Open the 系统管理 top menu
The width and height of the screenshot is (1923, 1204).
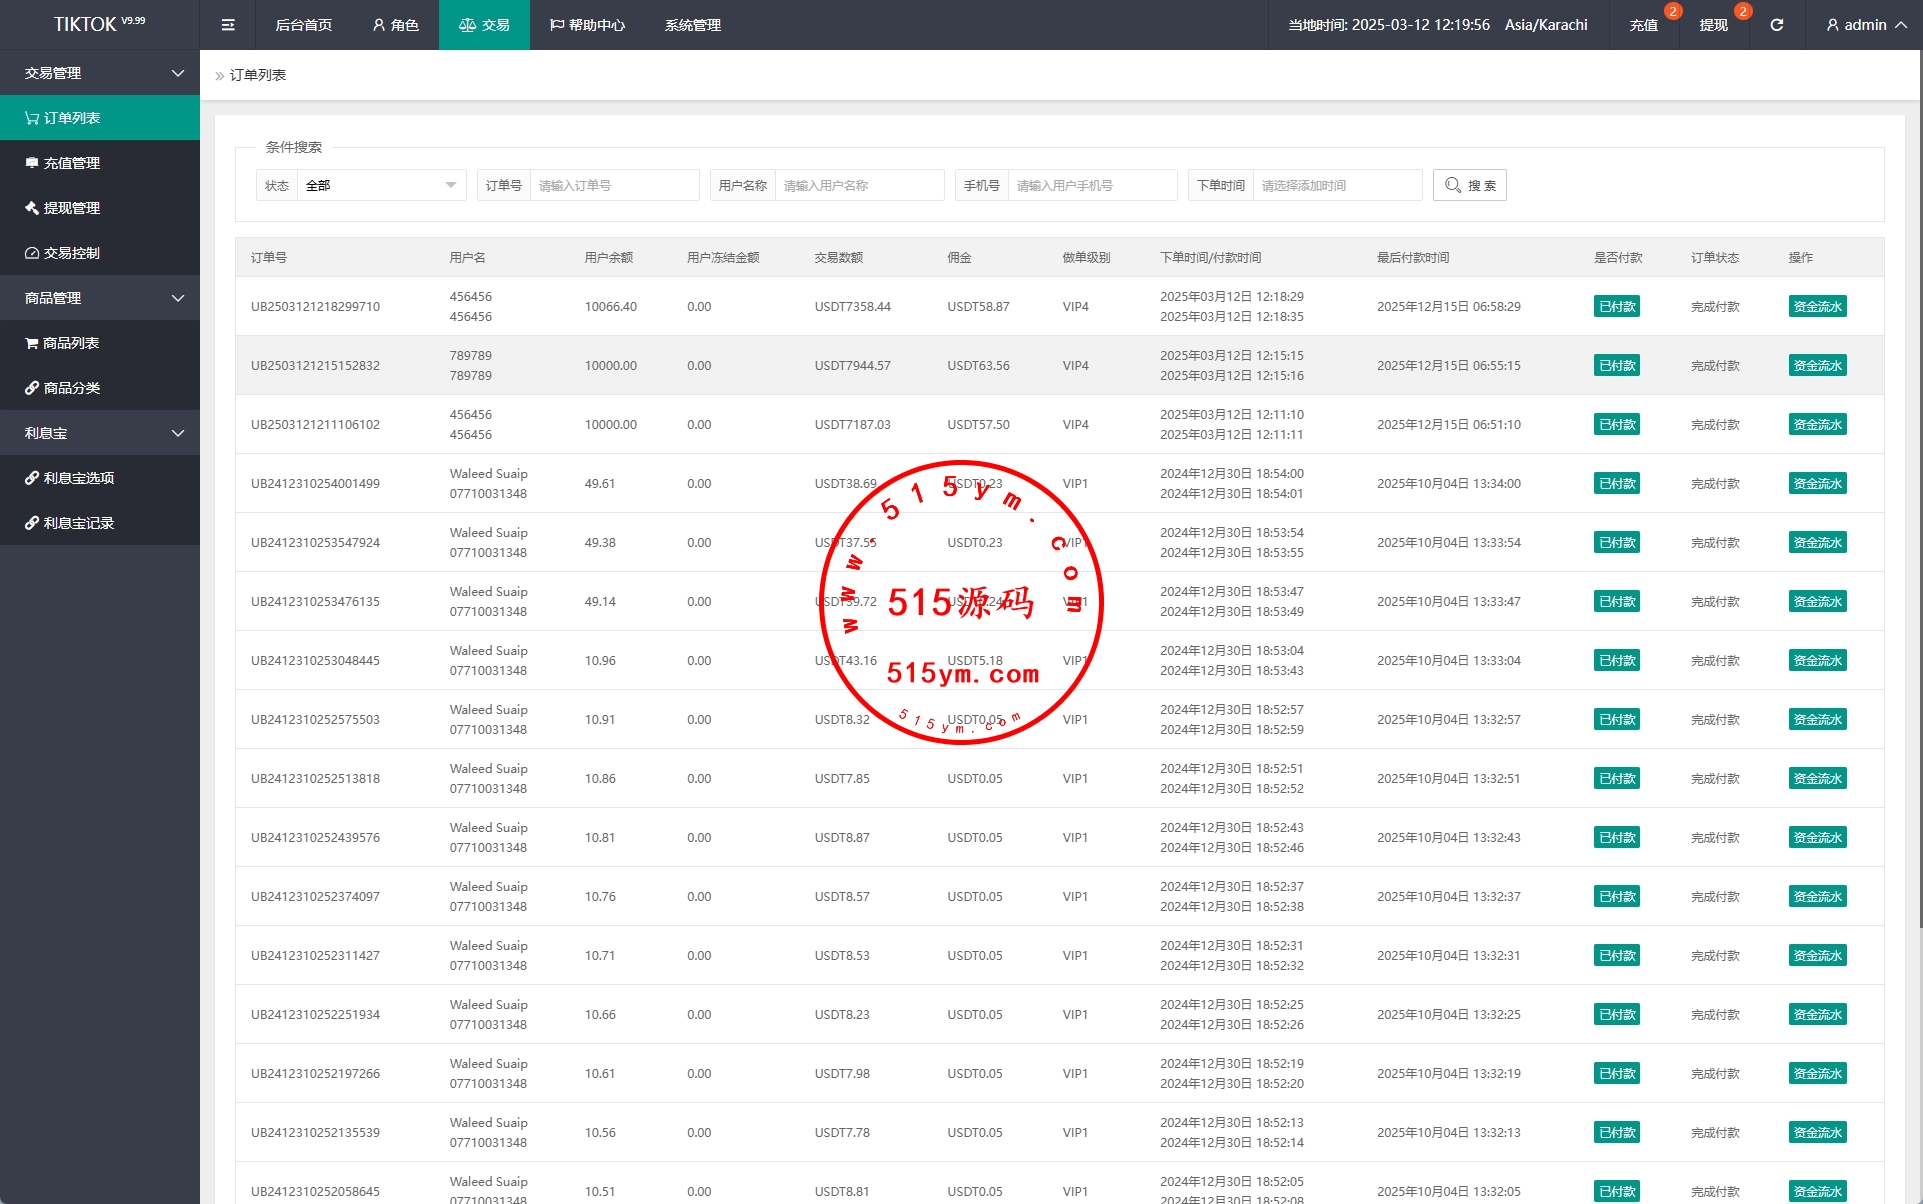[692, 25]
